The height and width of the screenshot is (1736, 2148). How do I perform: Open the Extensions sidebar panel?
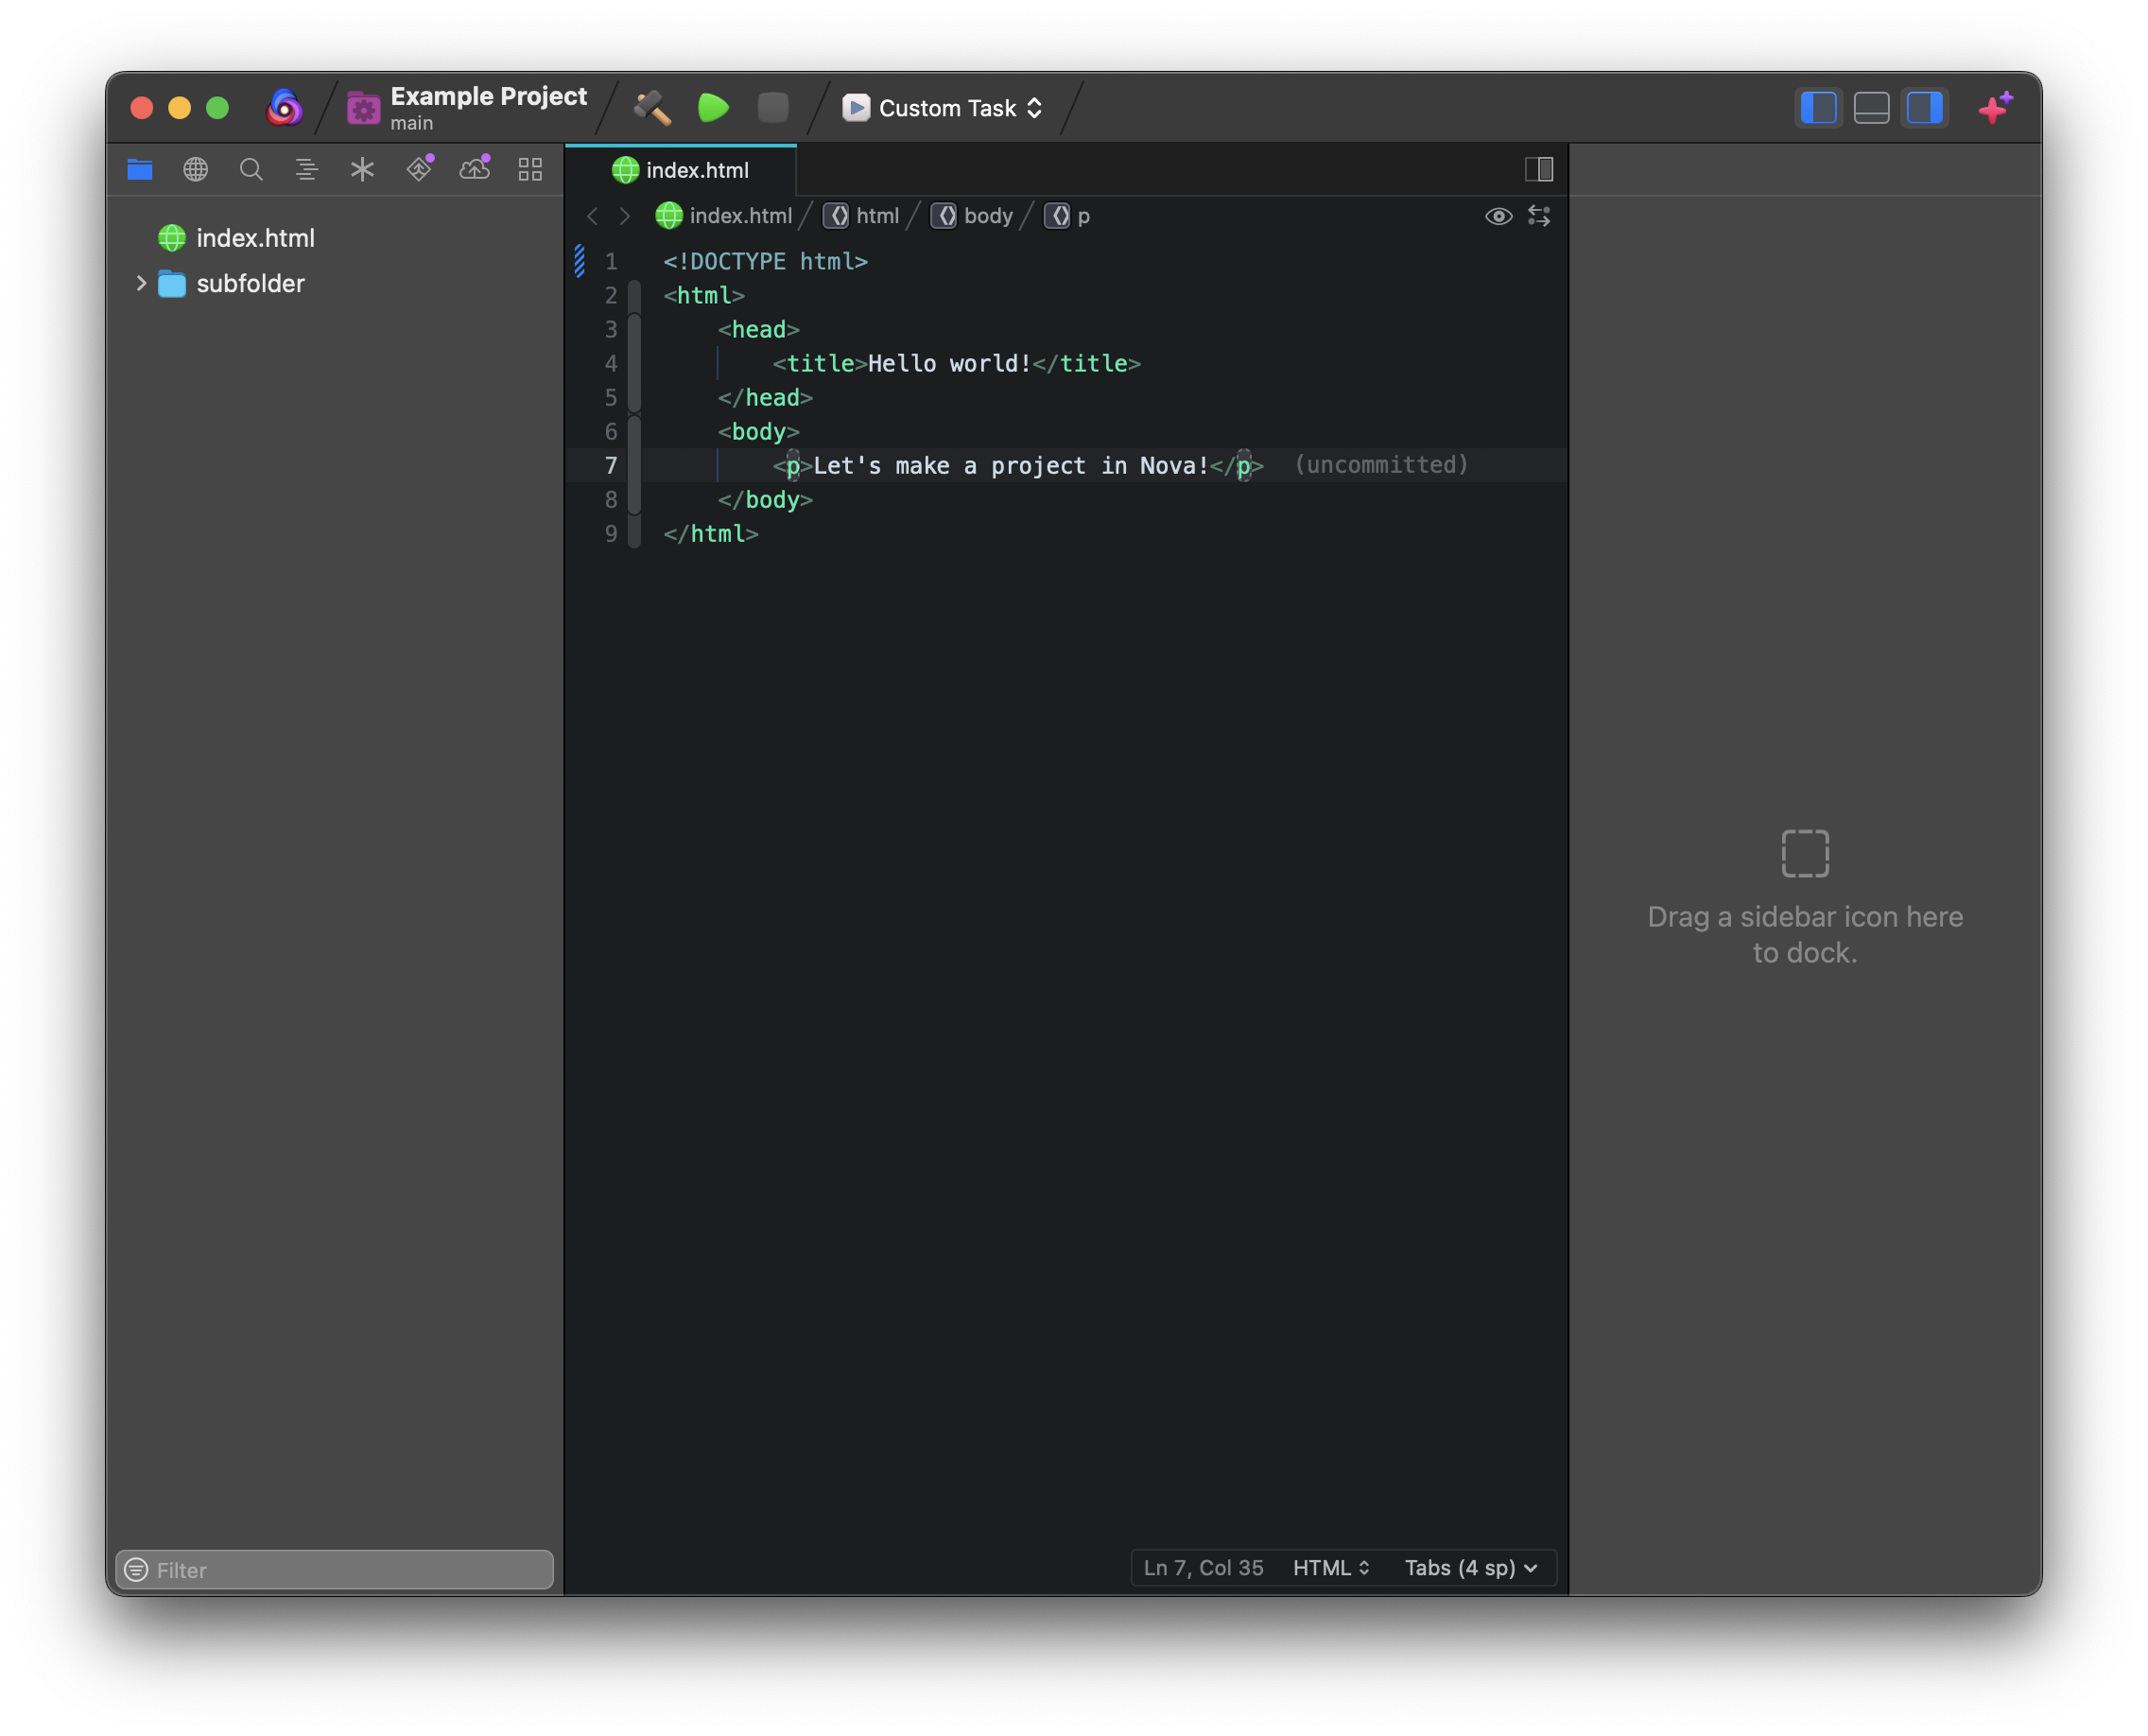(531, 169)
